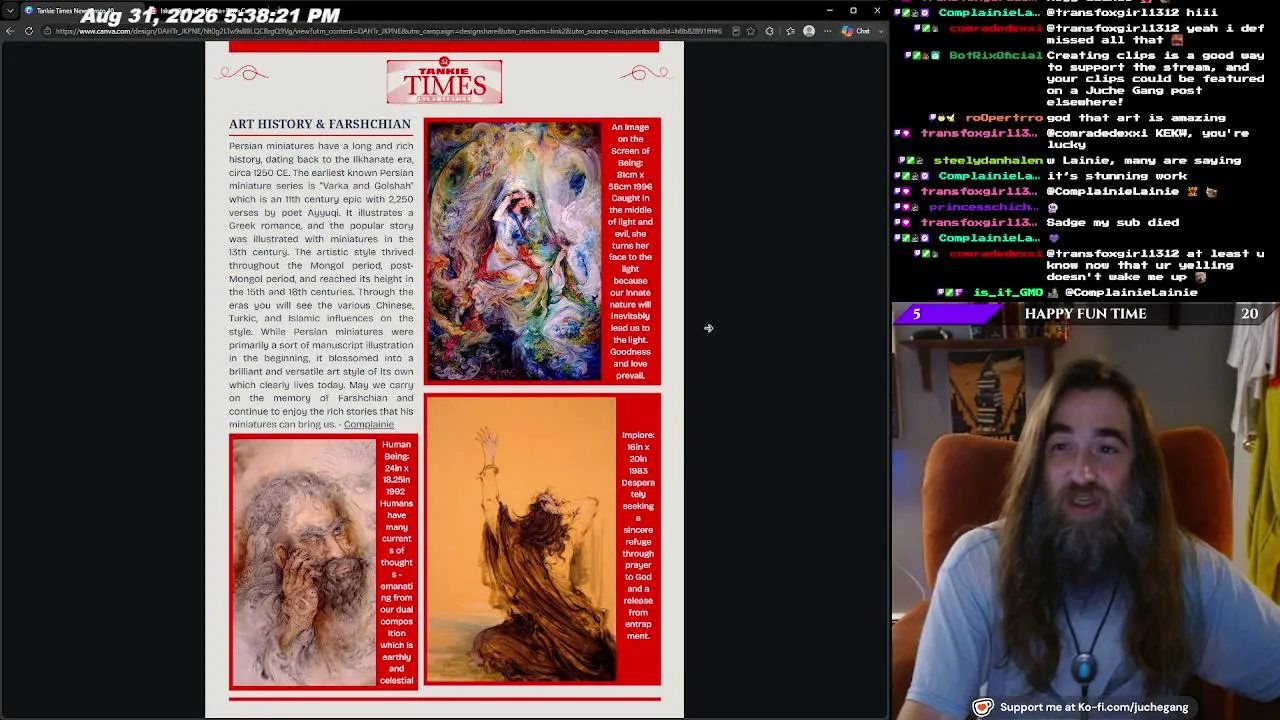The image size is (1280, 720).
Task: Click the "HAPPY FUN TIME" banner title
Action: coord(1085,314)
